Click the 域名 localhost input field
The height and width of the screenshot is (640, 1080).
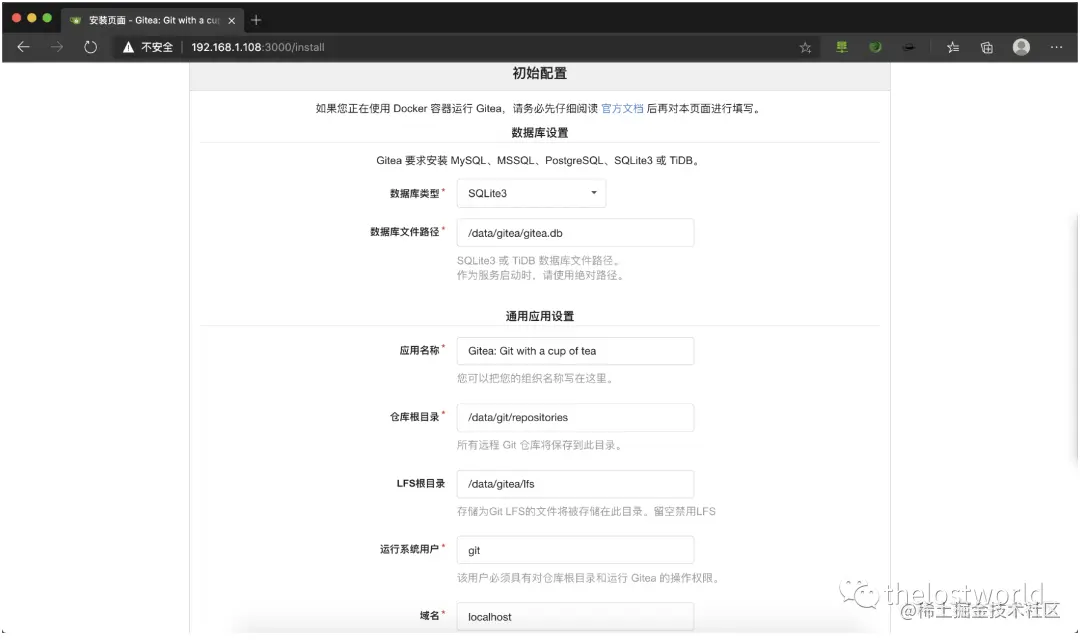[x=575, y=616]
